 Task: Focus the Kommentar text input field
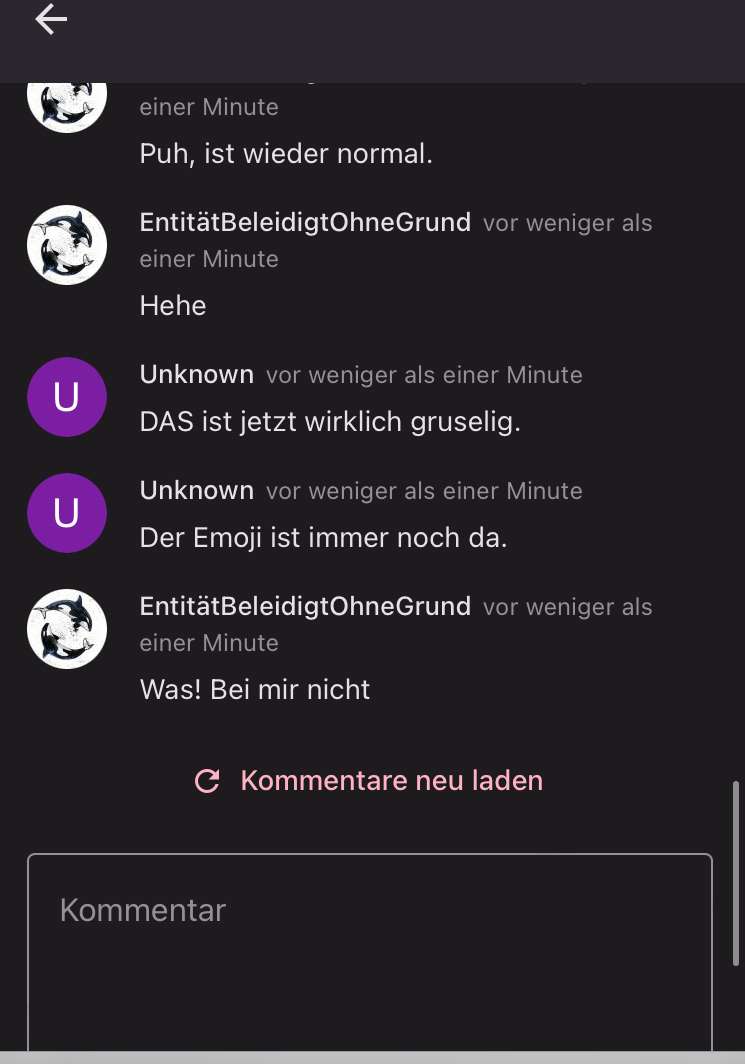pos(370,950)
